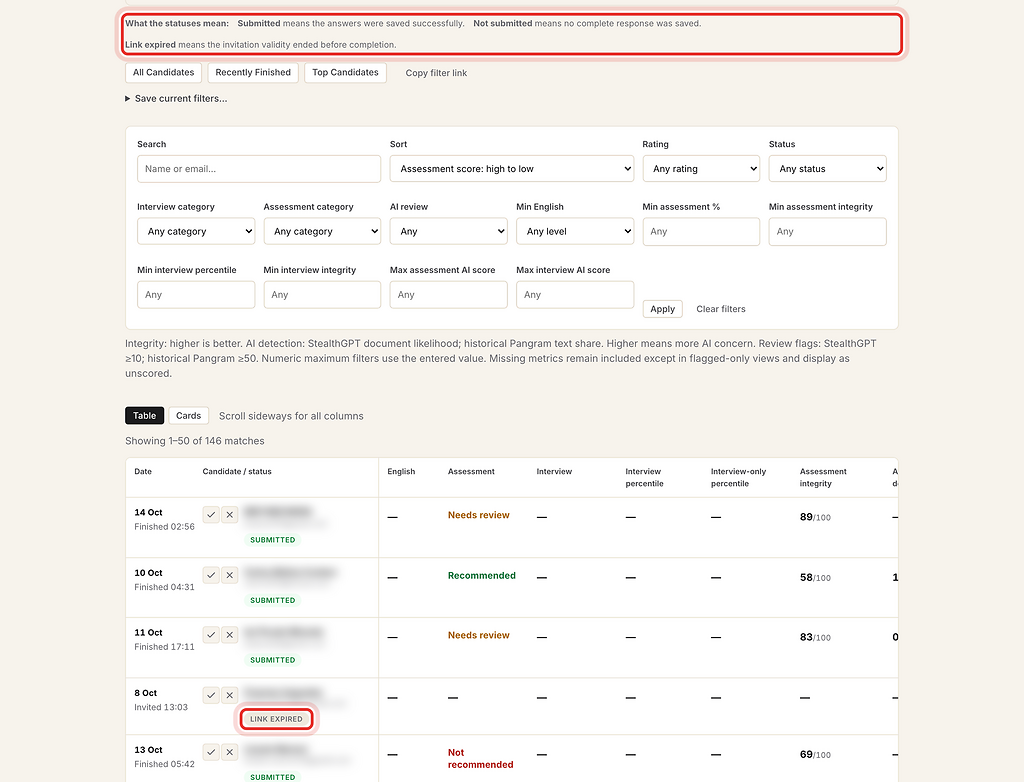
Task: Click the Interview-only percentile column header
Action: click(x=739, y=478)
